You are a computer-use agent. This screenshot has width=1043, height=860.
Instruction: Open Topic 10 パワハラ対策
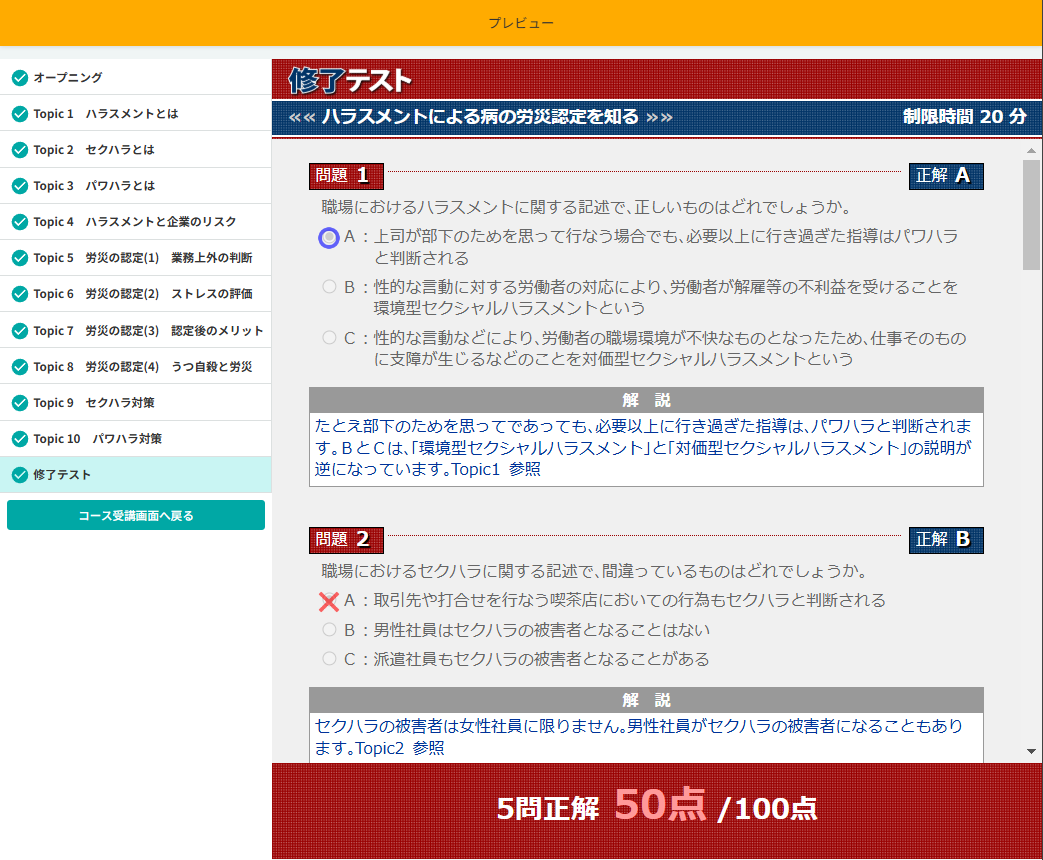tap(136, 438)
